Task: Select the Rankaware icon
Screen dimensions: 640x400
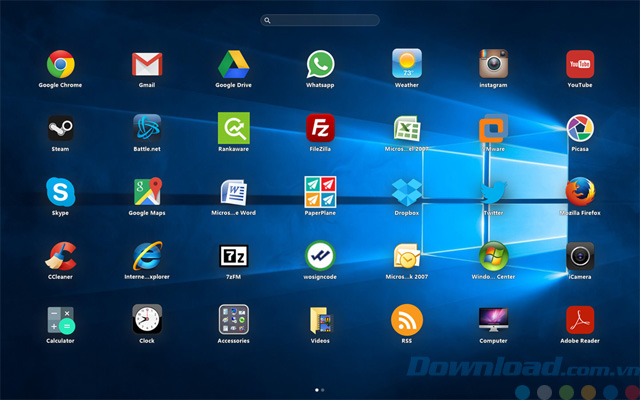Action: point(233,128)
